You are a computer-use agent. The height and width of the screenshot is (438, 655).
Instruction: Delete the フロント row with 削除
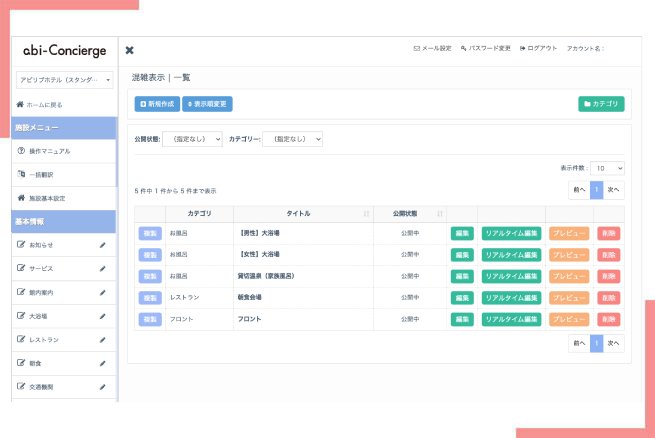pos(609,319)
